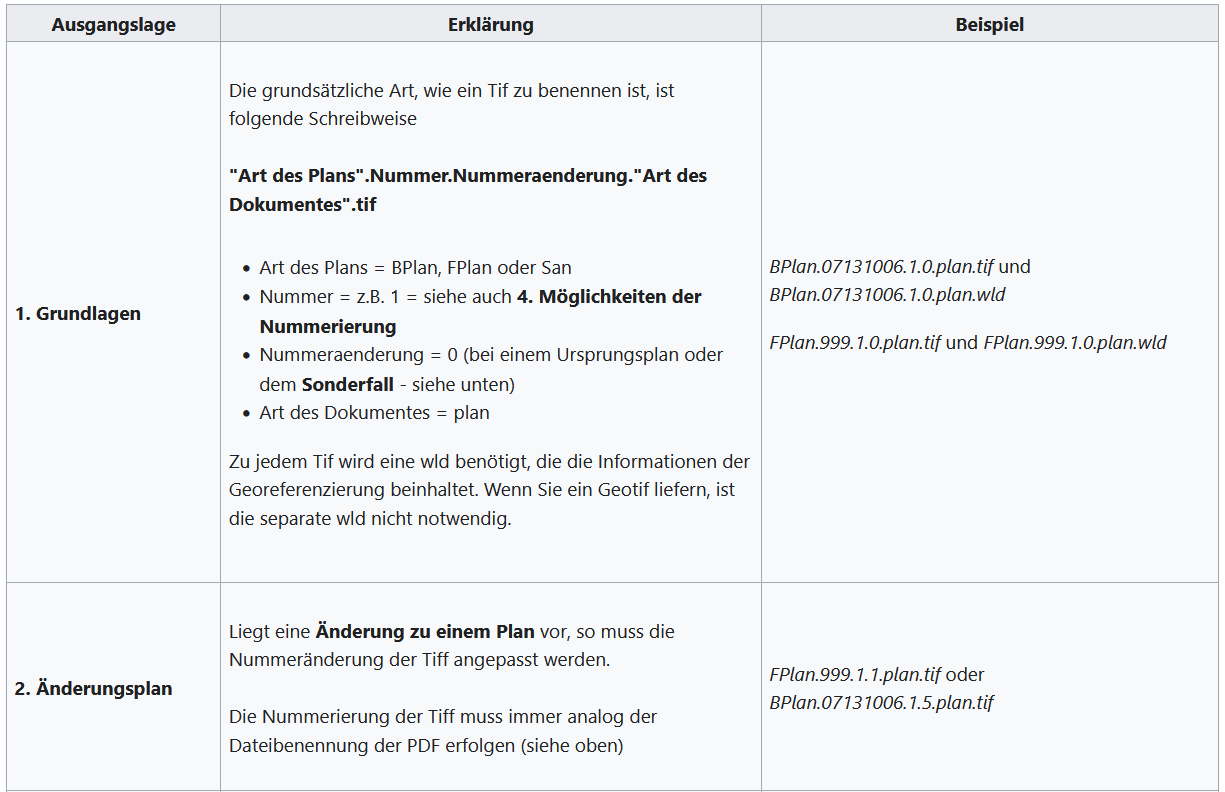The height and width of the screenshot is (792, 1225).
Task: Click the Erklärung column header
Action: [490, 25]
